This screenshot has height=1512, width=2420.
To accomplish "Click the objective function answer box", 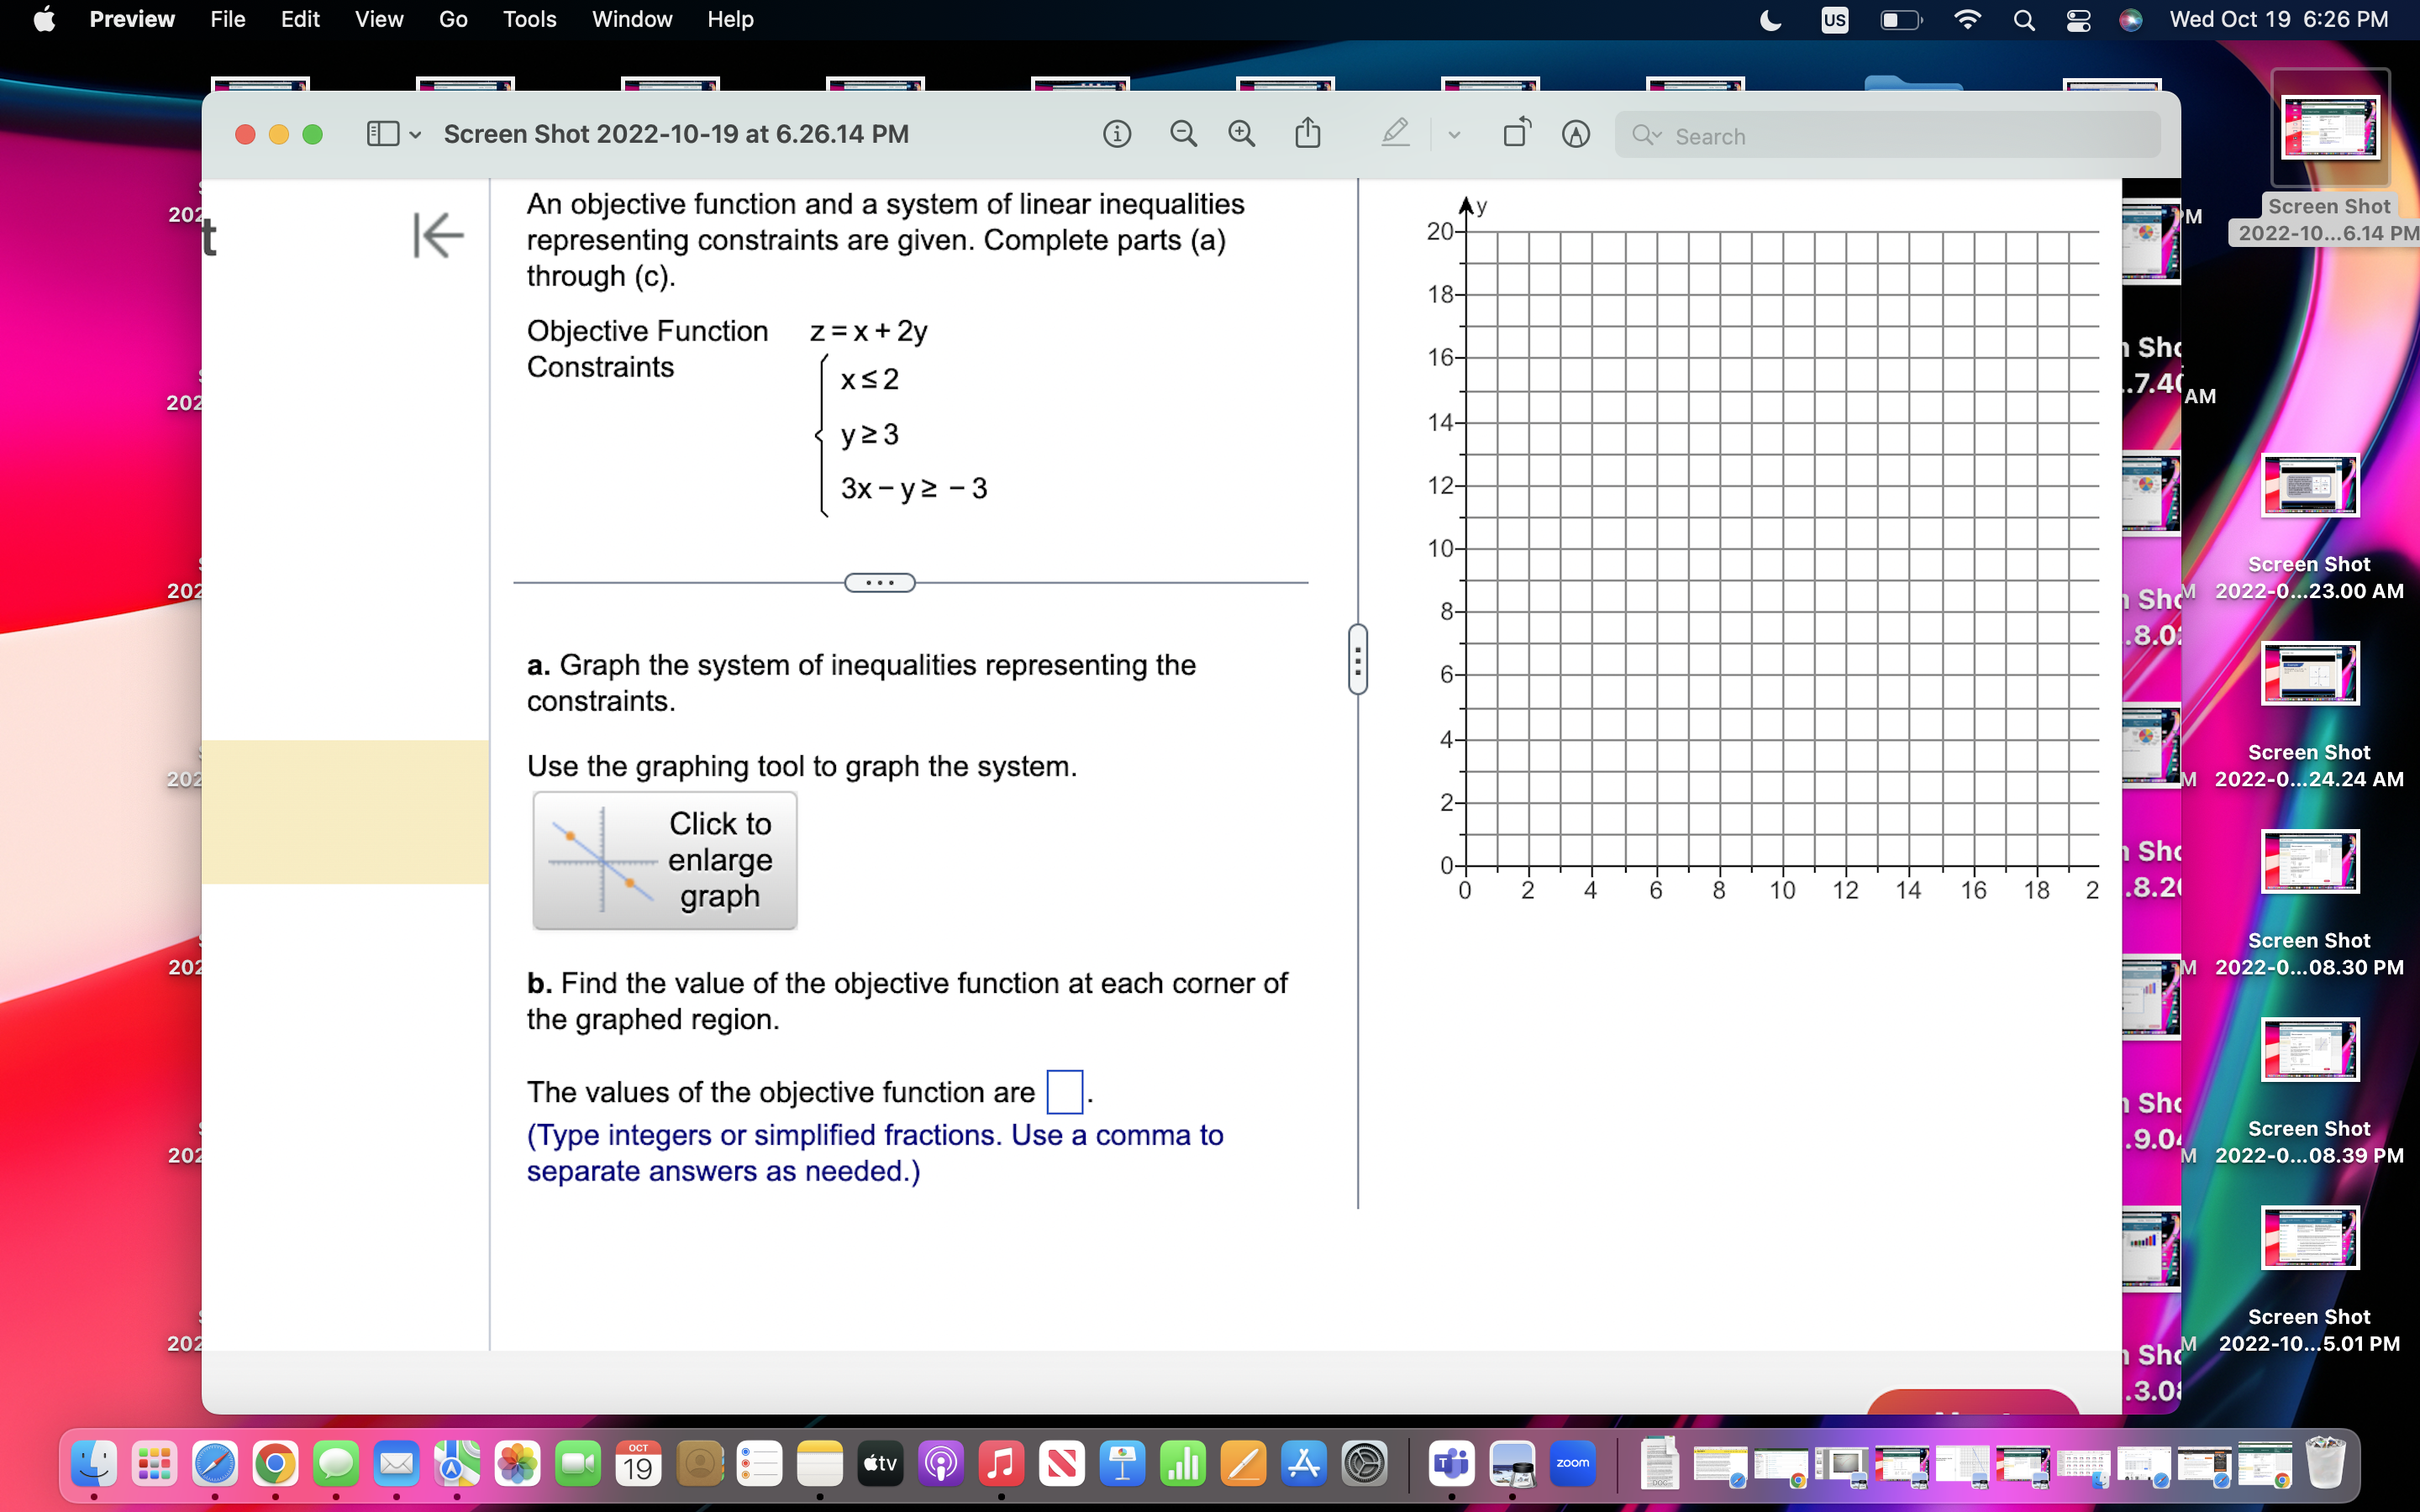I will point(1063,1091).
